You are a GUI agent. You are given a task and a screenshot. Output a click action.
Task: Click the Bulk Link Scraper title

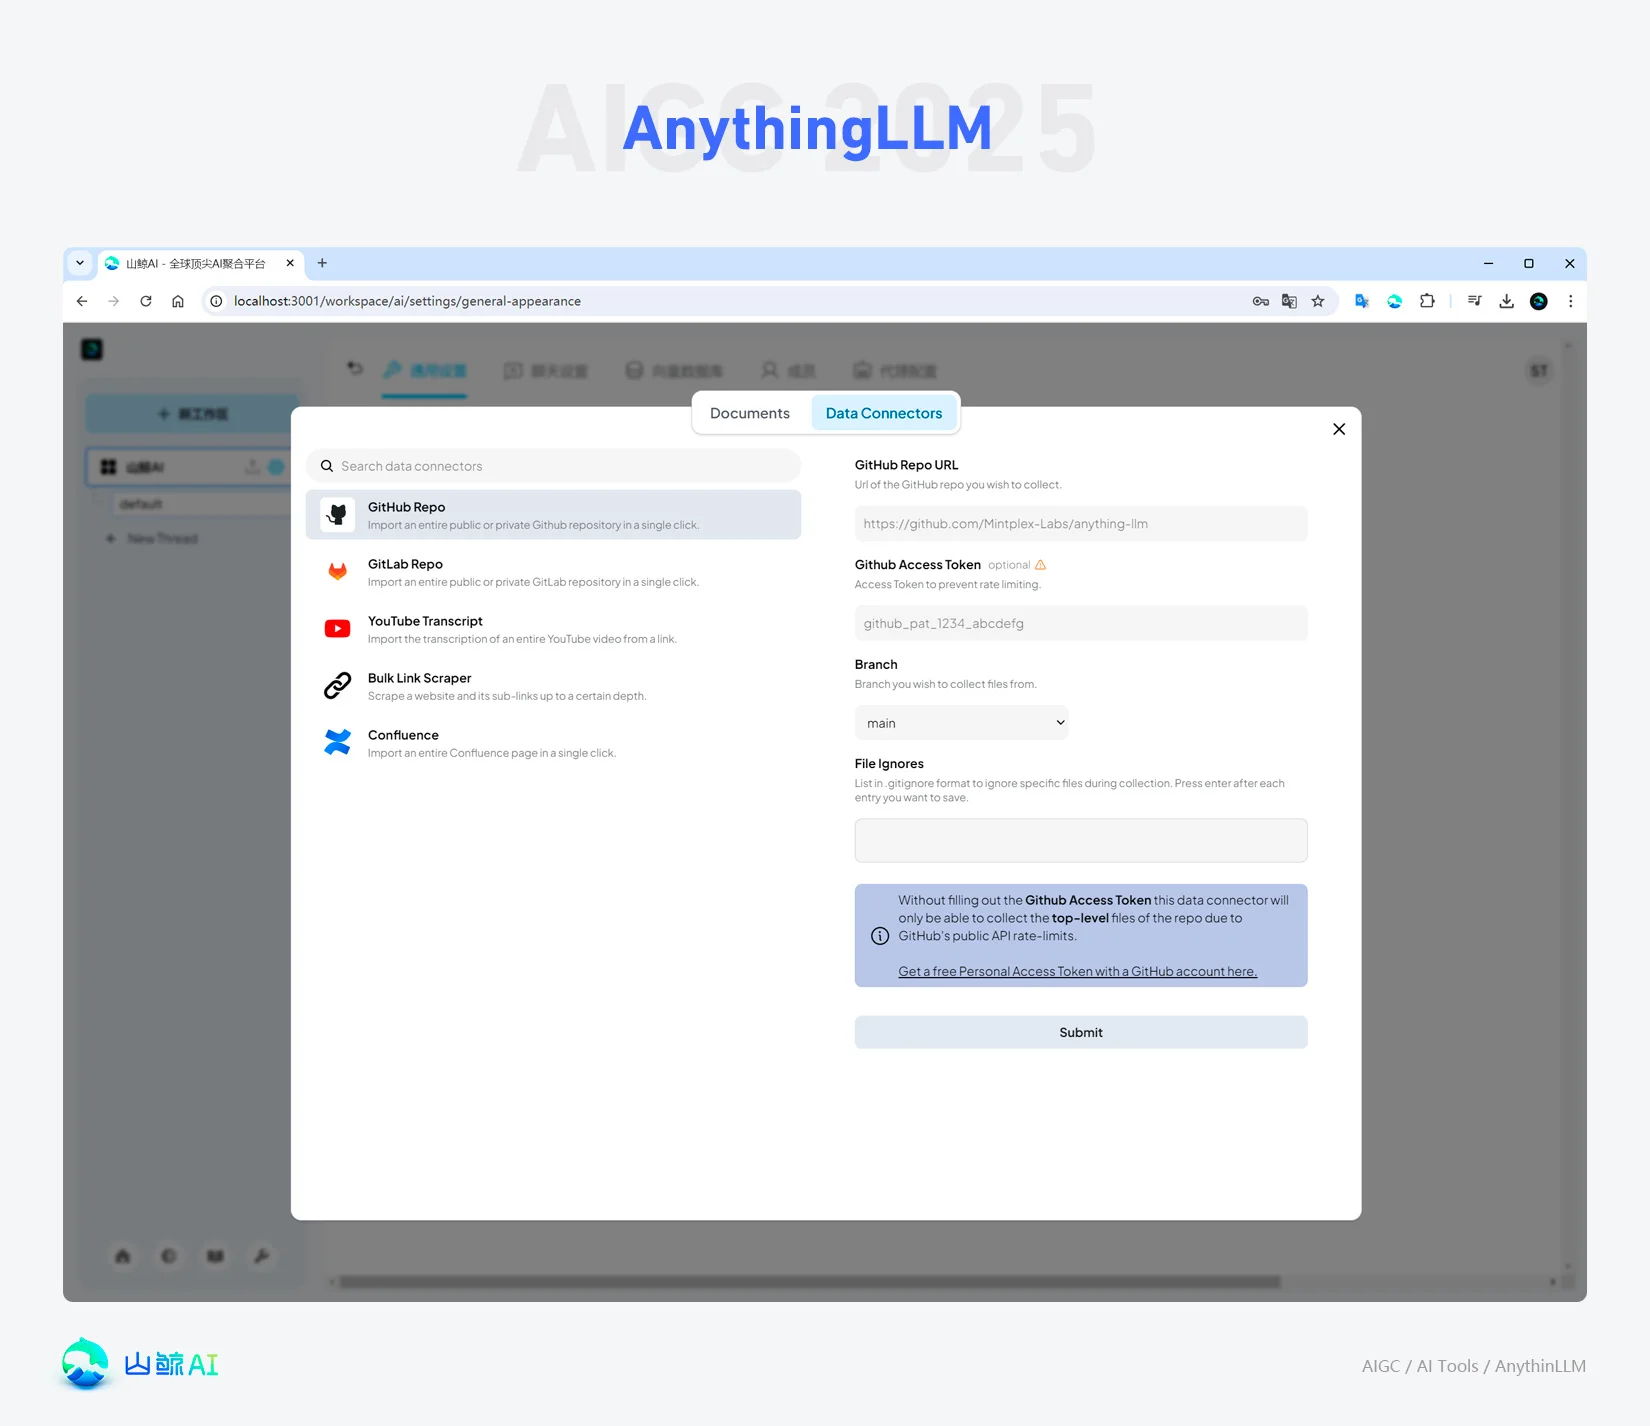(419, 678)
